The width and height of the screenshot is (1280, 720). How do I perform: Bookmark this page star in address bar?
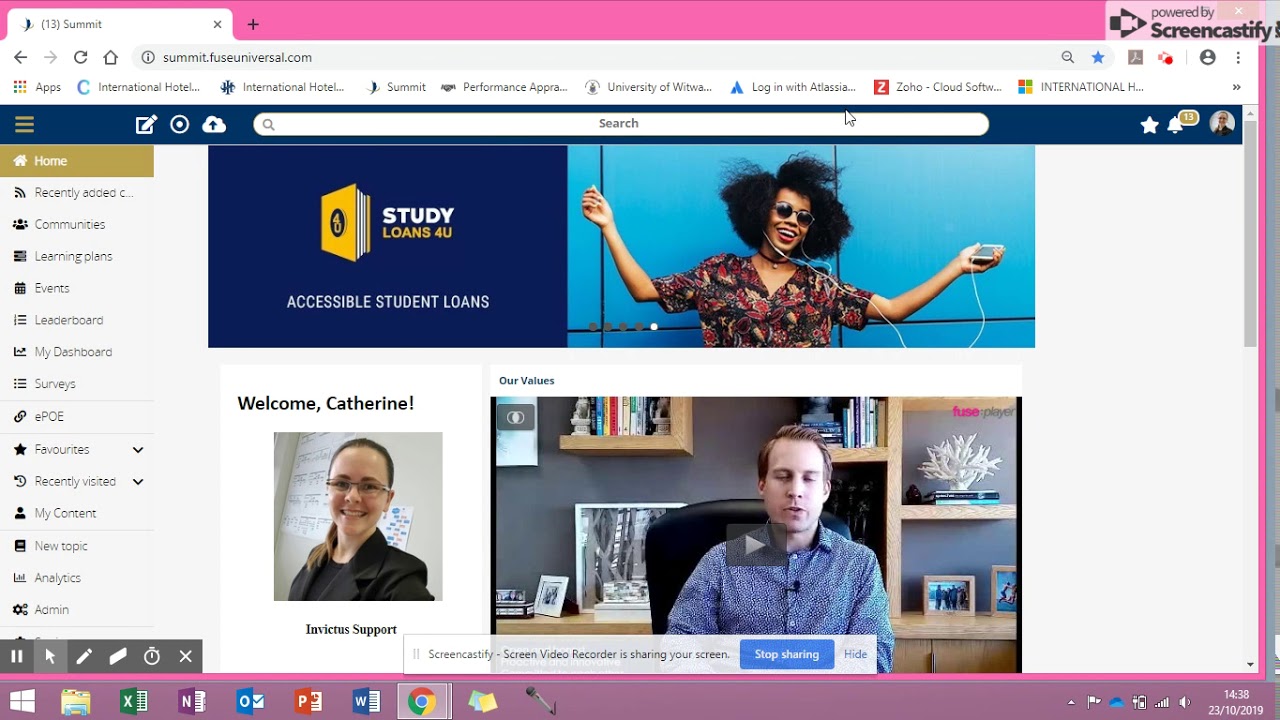(x=1098, y=57)
